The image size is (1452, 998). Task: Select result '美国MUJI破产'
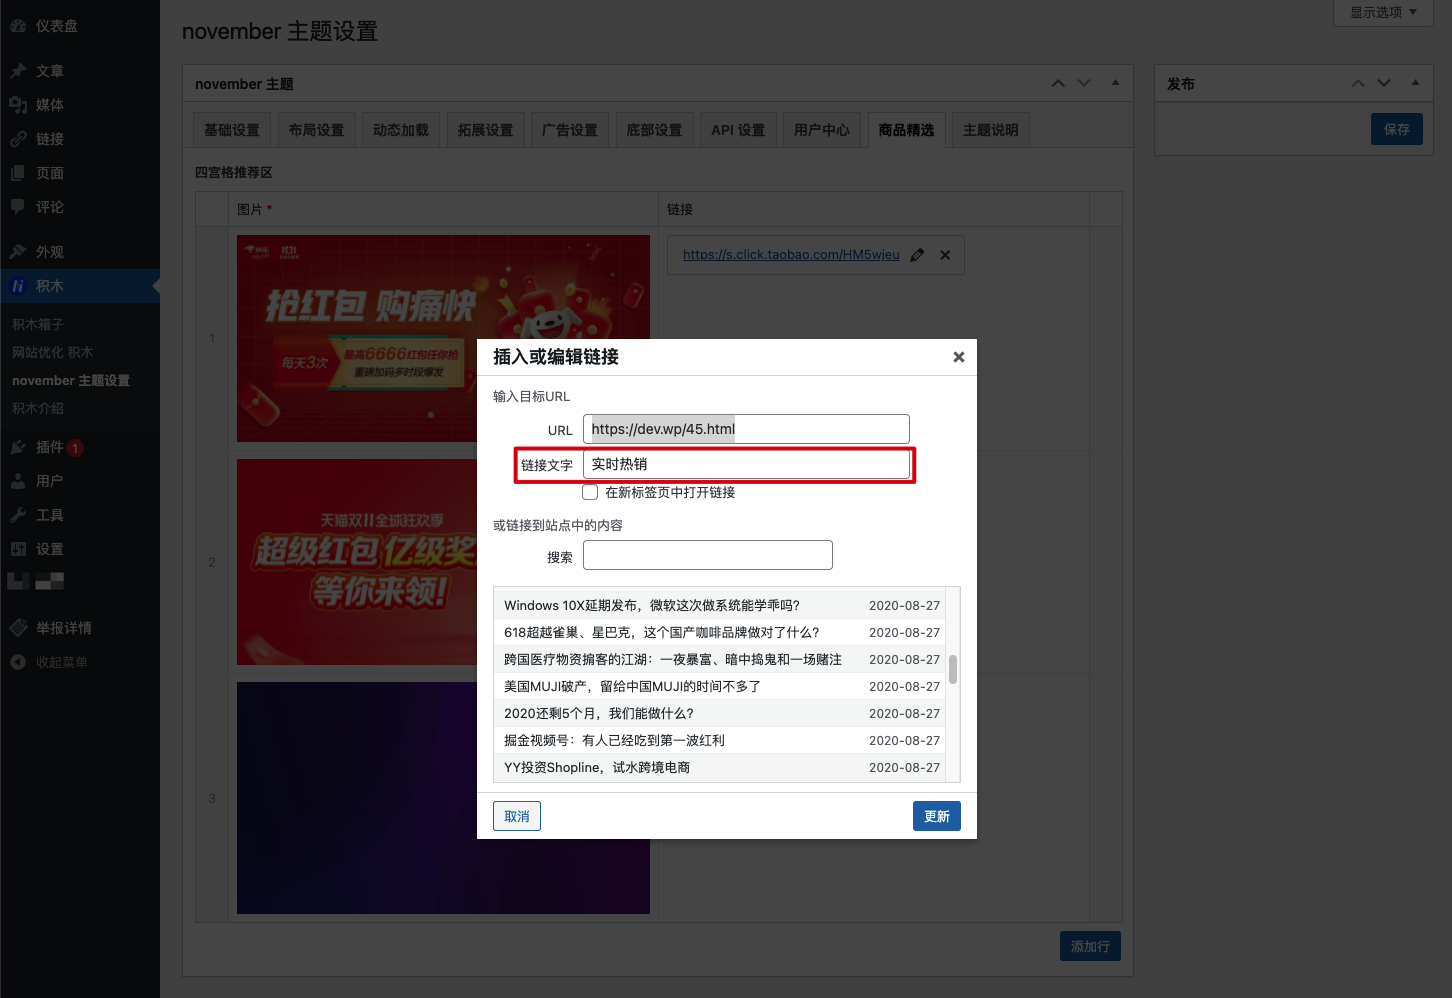pos(719,686)
